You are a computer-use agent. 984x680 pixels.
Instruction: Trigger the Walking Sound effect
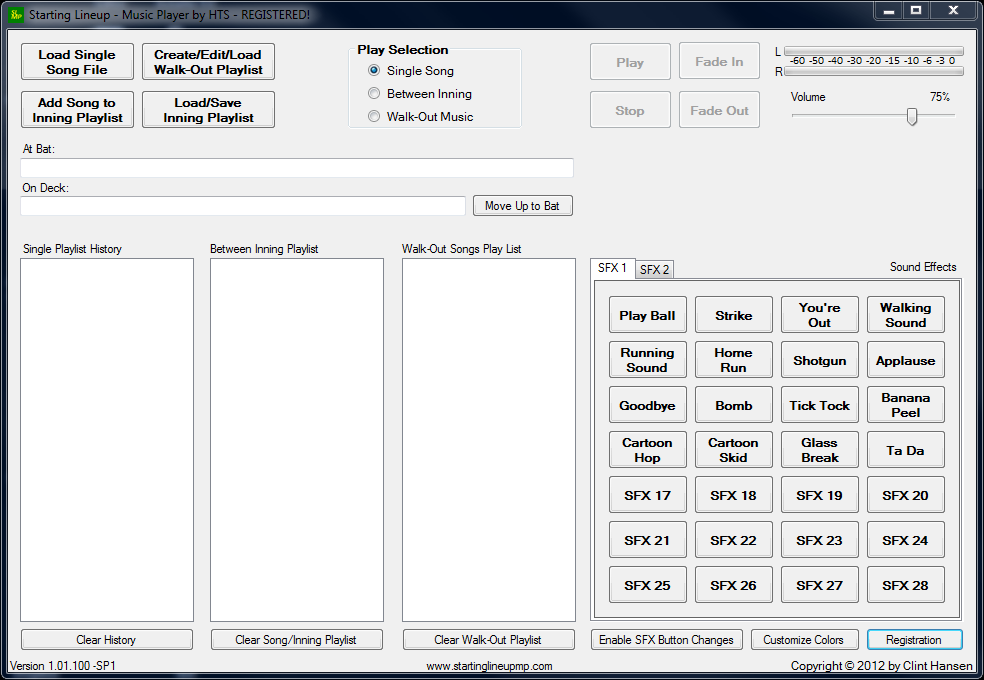coord(906,315)
